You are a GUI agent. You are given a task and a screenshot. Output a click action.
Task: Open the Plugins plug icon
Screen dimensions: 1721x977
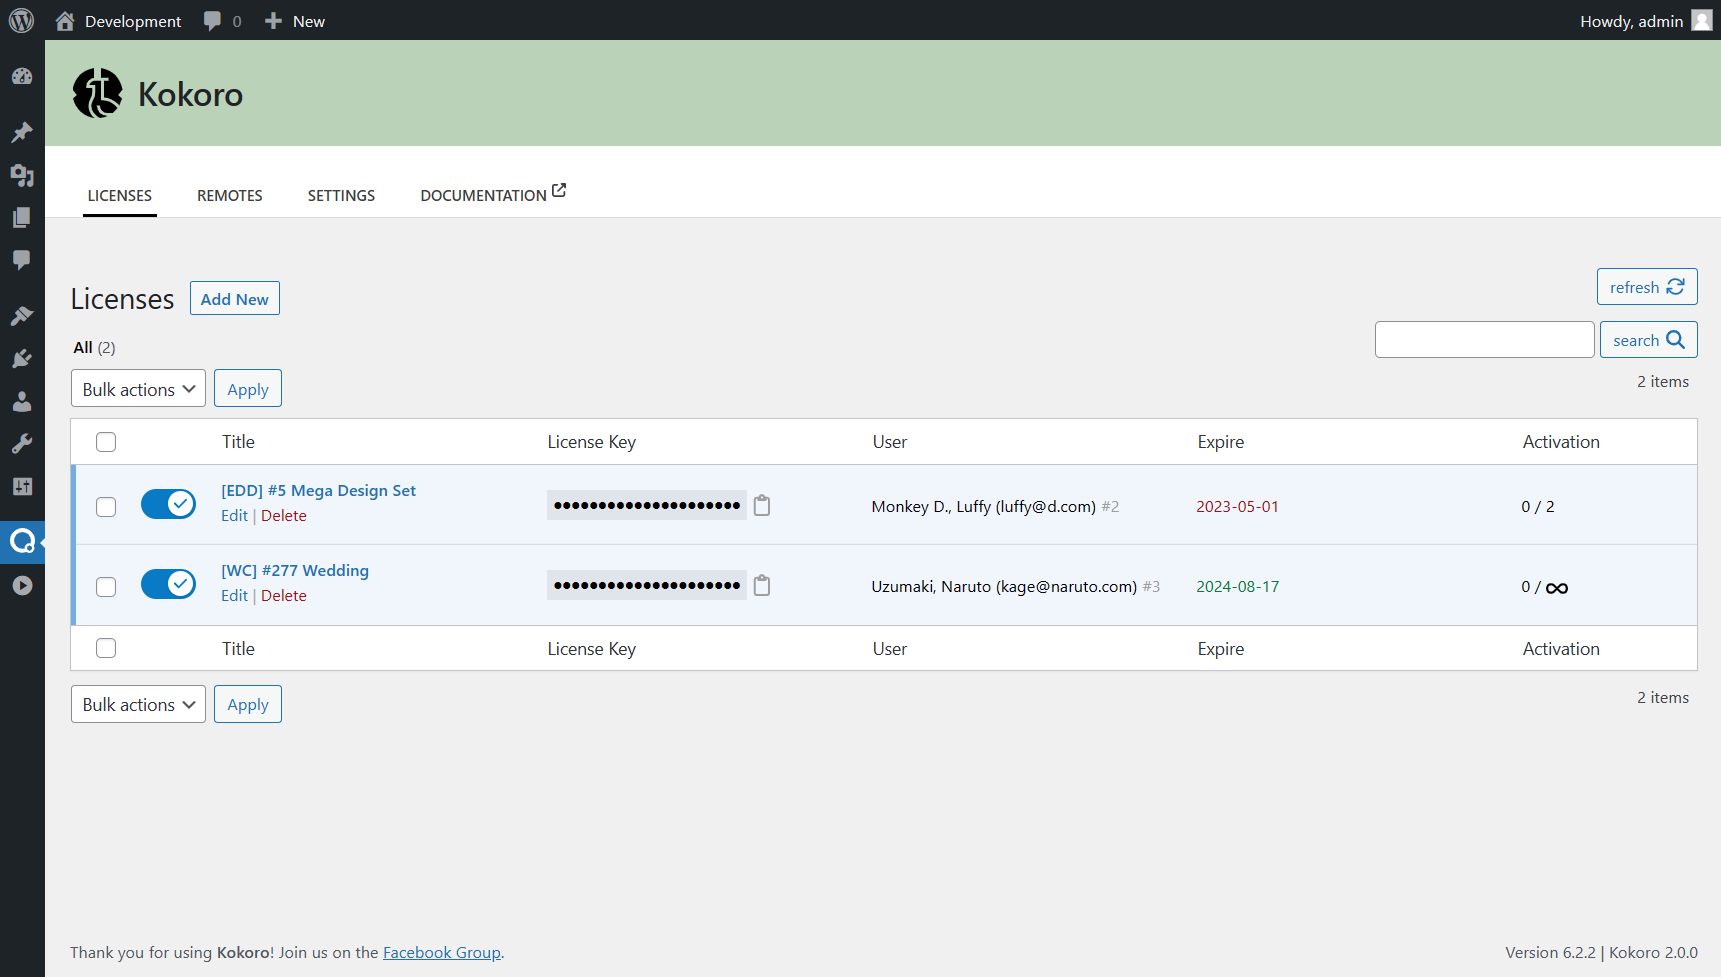pos(22,358)
